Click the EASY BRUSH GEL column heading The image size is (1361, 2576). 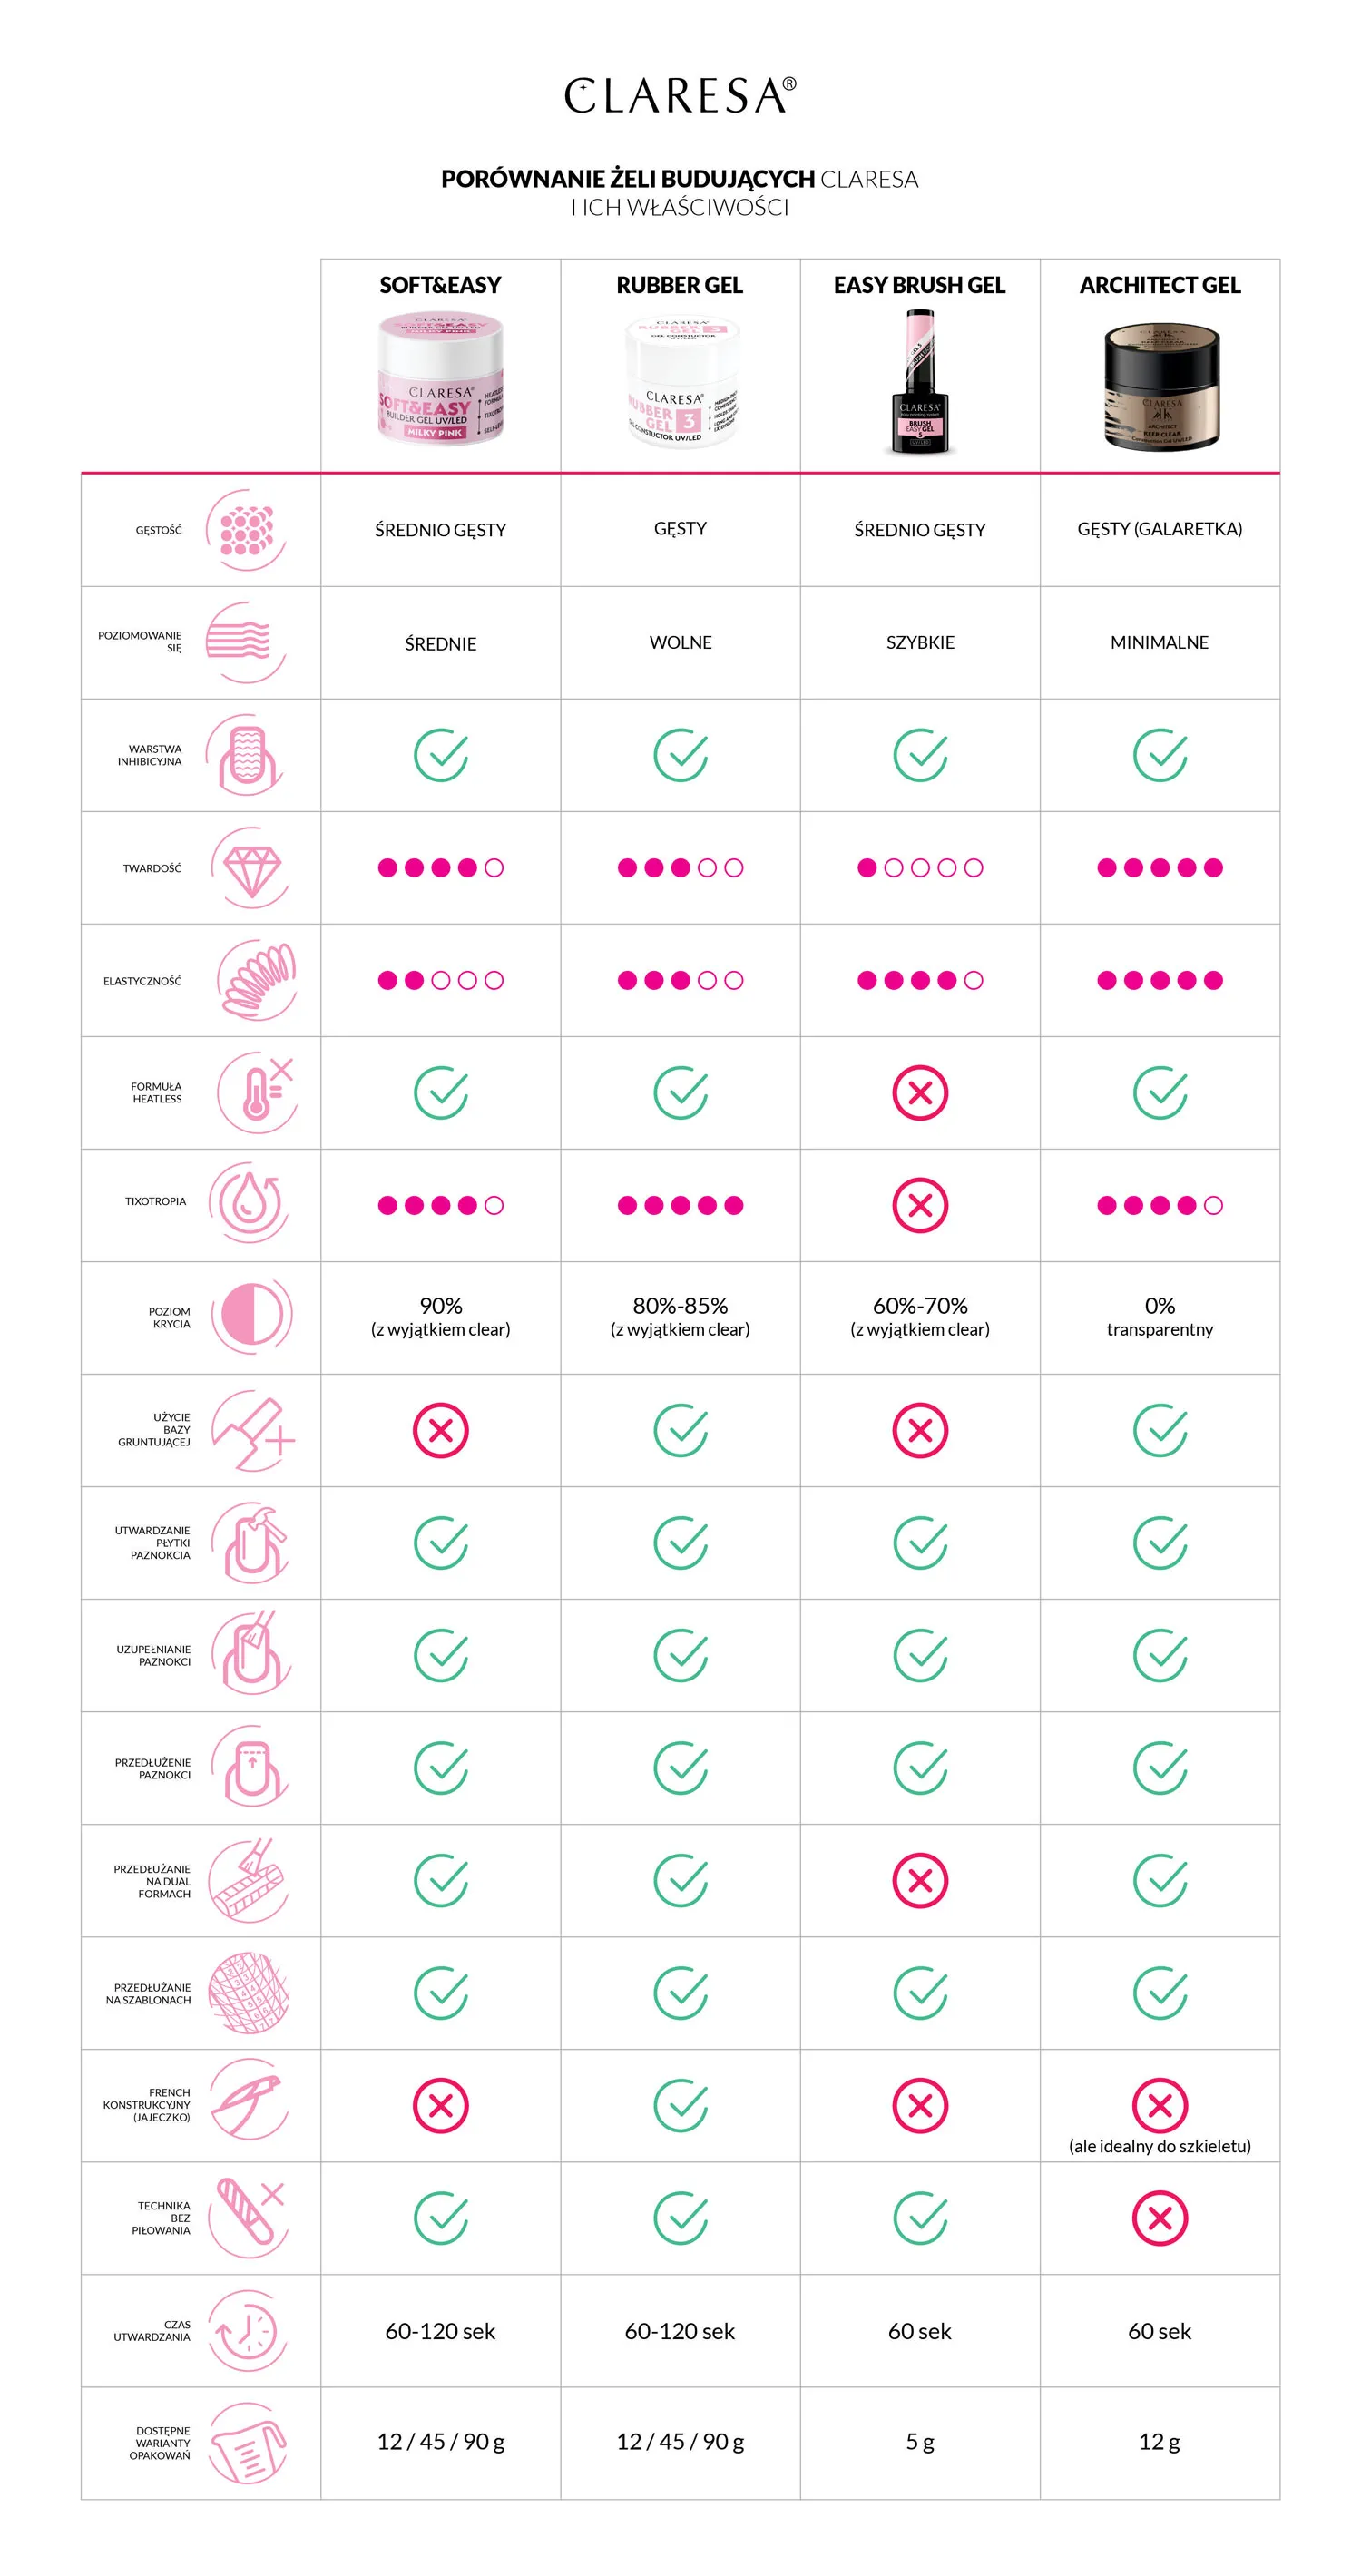tap(920, 286)
